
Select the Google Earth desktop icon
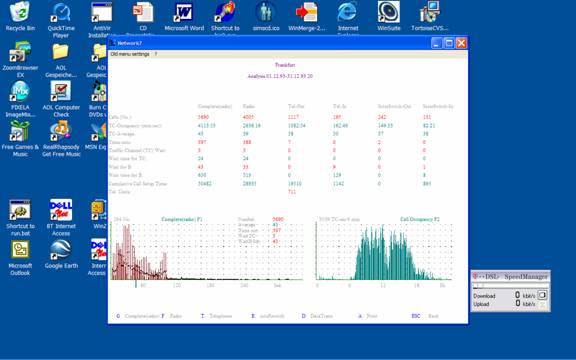pos(61,254)
